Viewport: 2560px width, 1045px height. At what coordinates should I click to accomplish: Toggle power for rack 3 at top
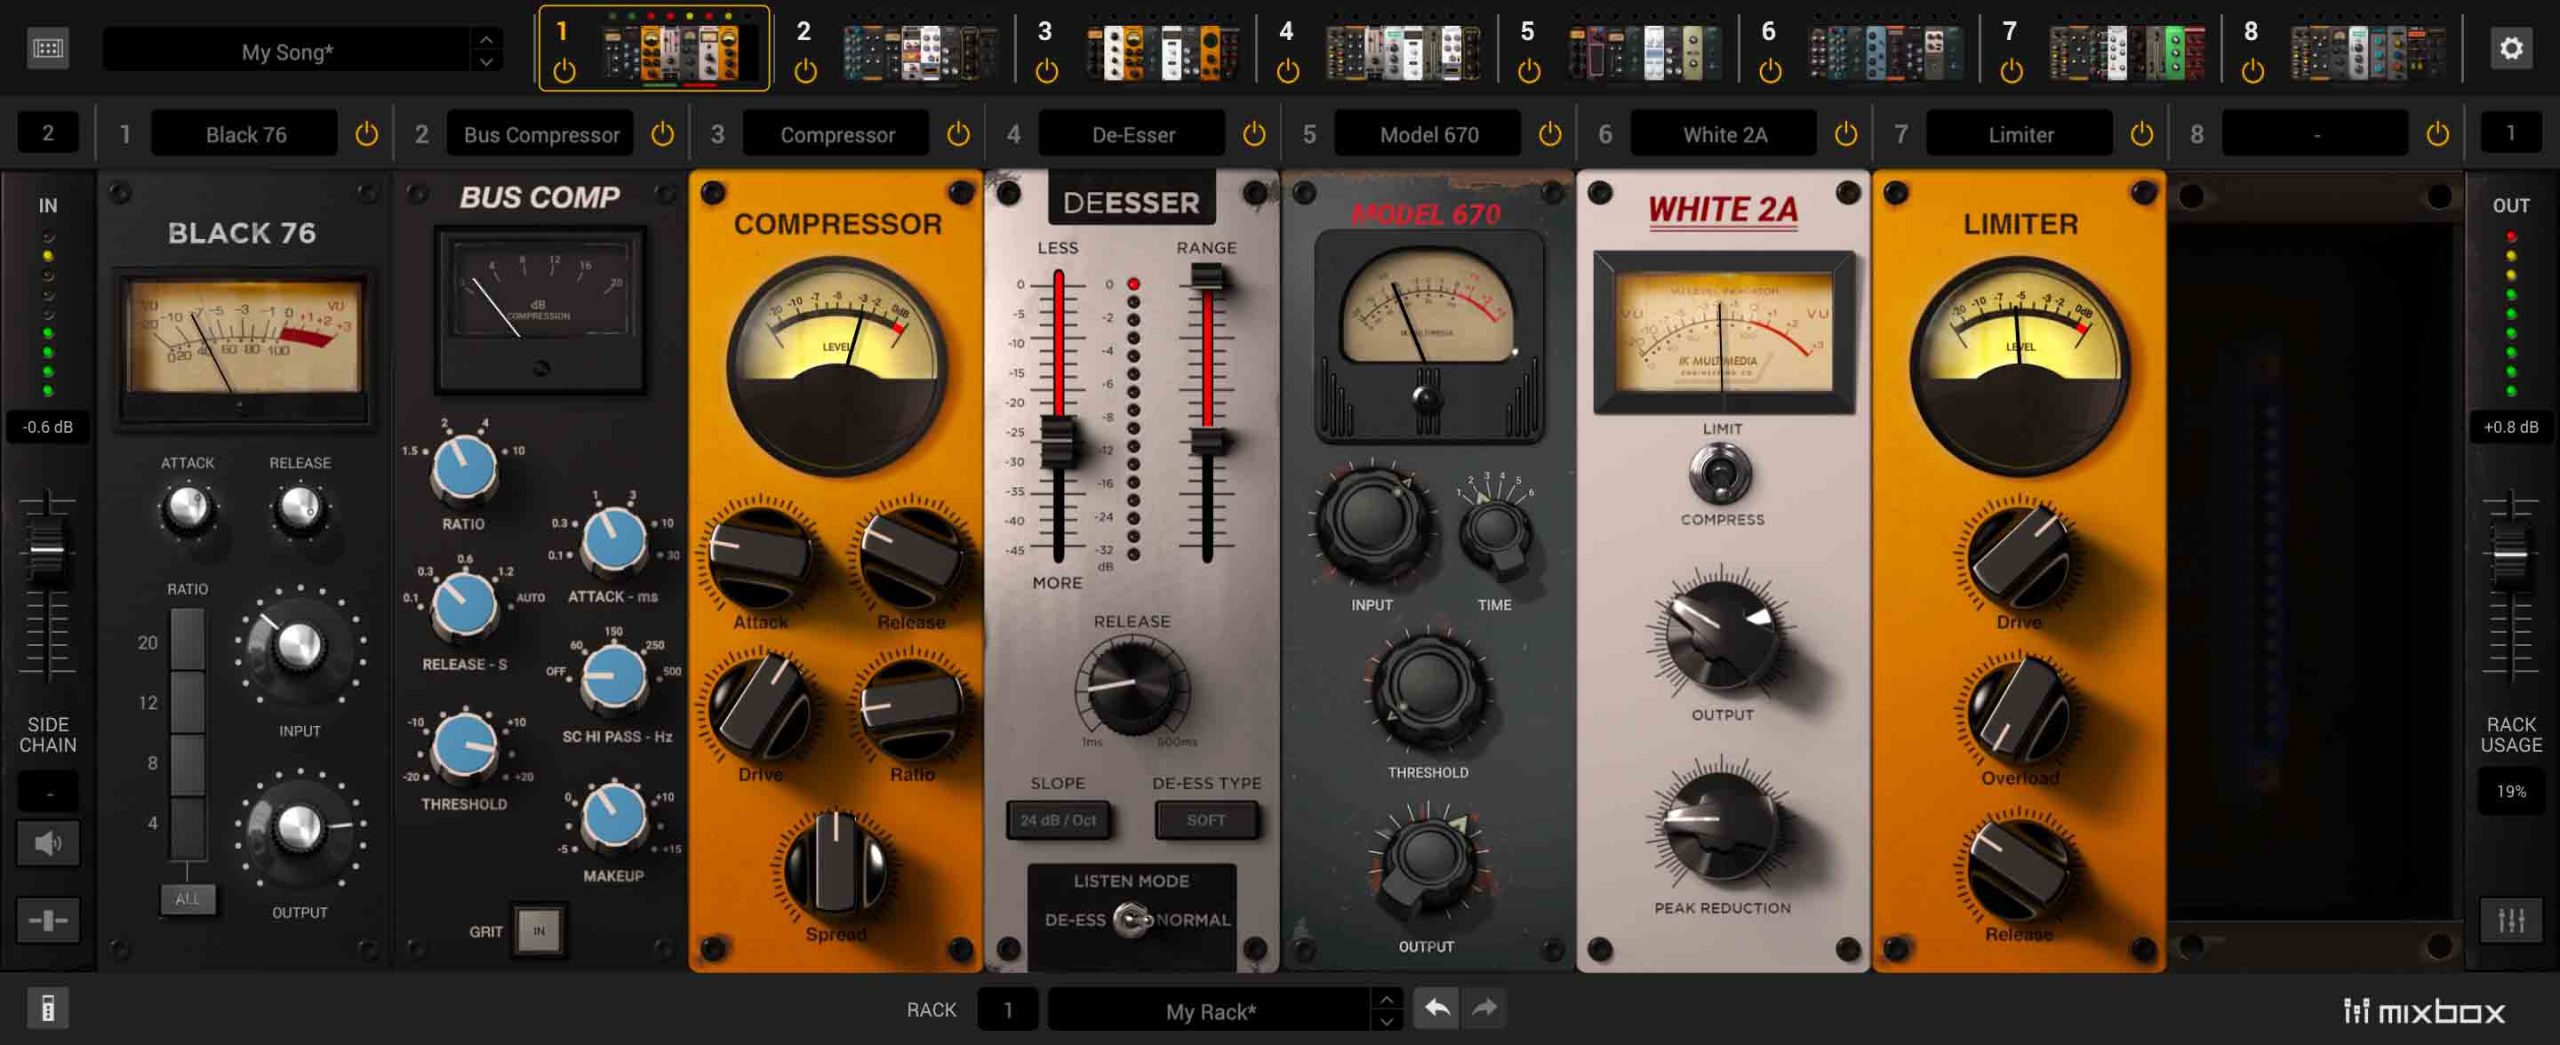click(1046, 71)
